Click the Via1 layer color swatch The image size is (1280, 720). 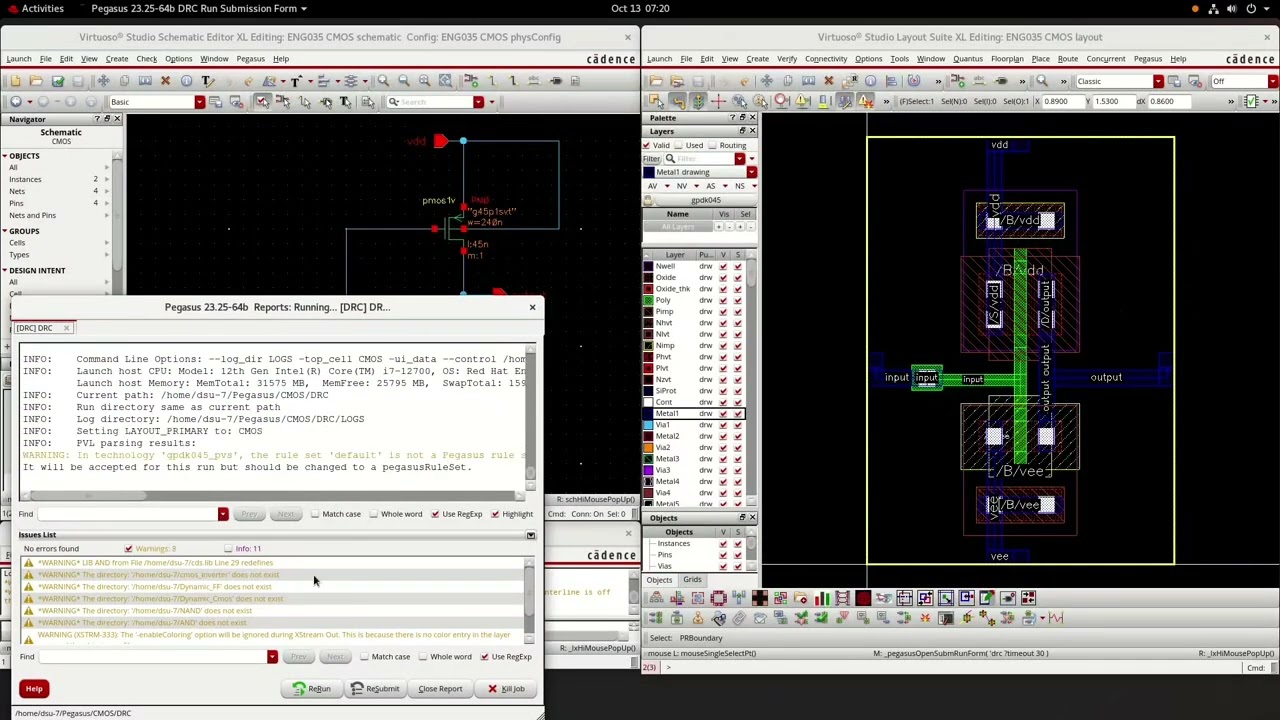648,425
